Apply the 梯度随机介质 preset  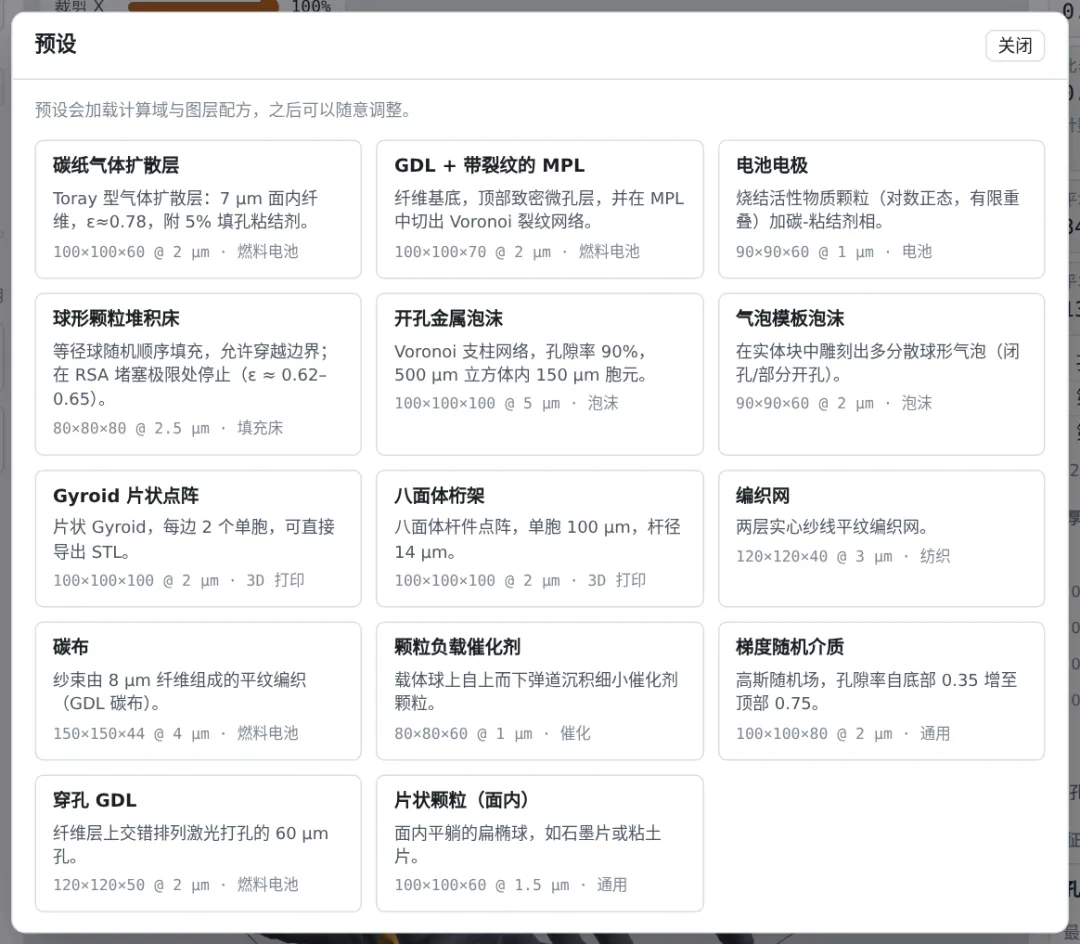click(x=881, y=691)
